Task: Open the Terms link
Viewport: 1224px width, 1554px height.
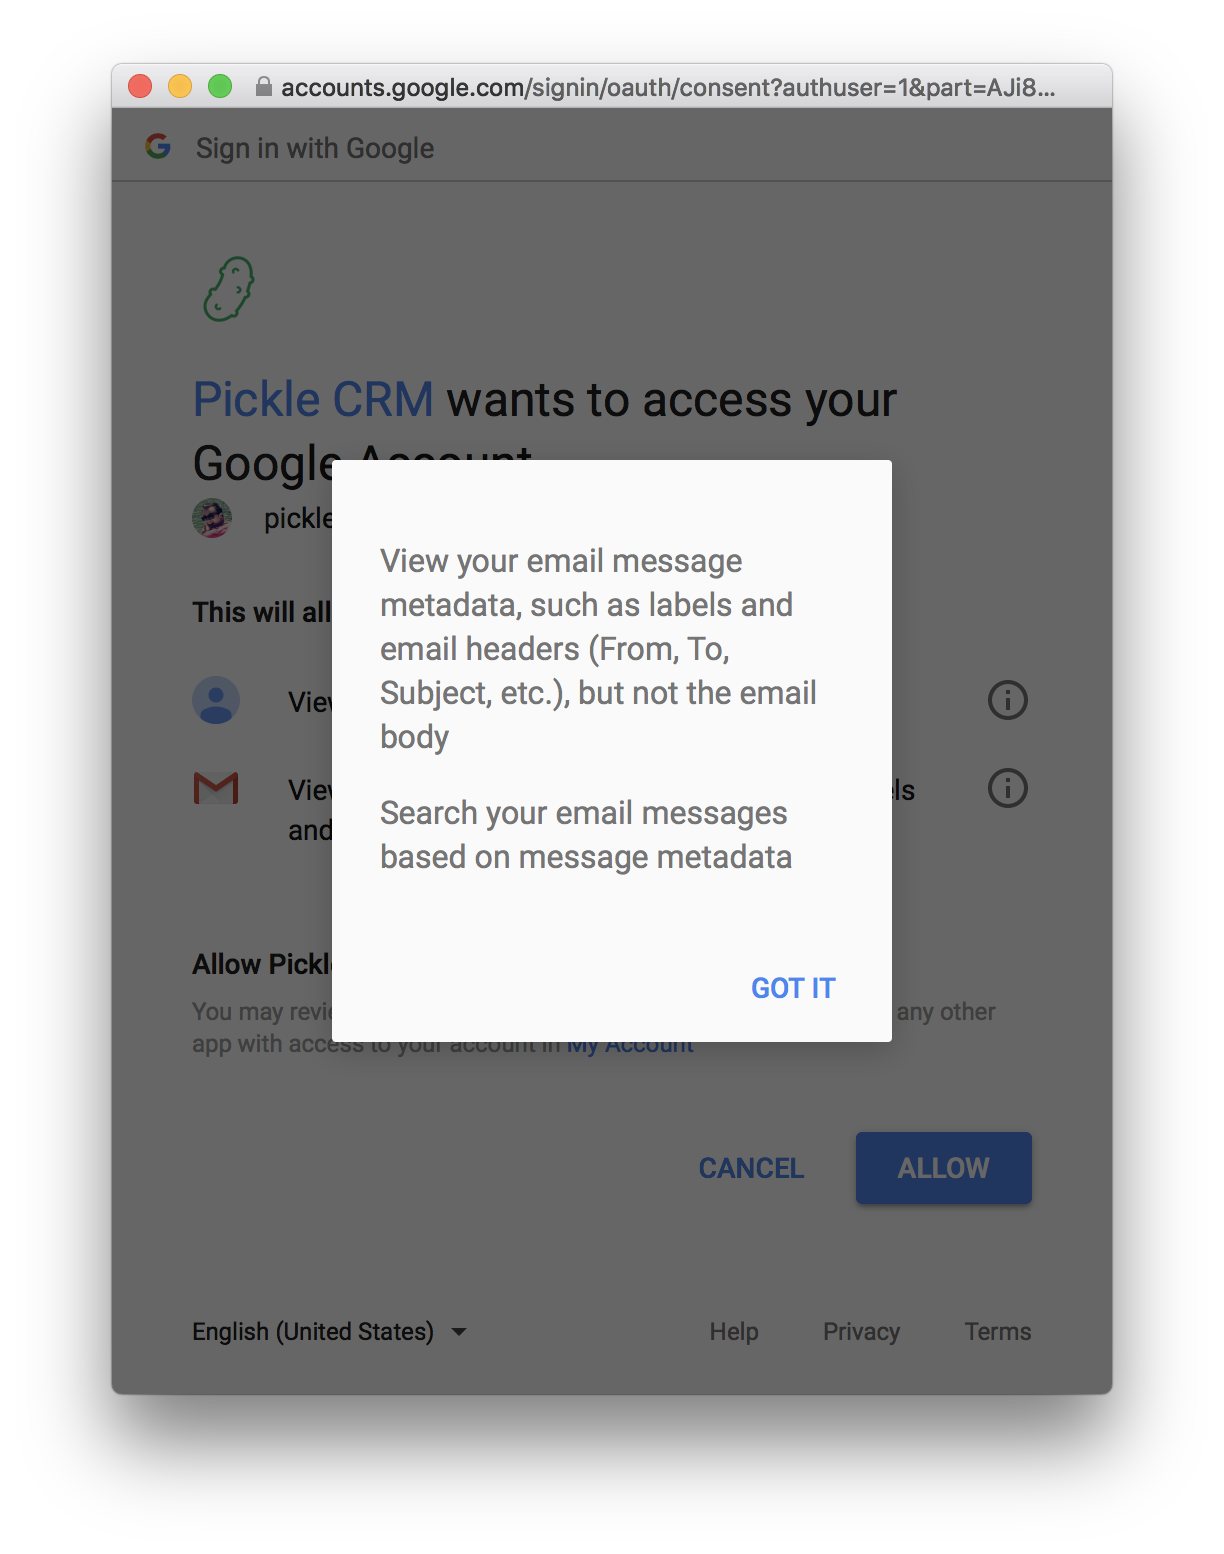Action: point(998,1332)
